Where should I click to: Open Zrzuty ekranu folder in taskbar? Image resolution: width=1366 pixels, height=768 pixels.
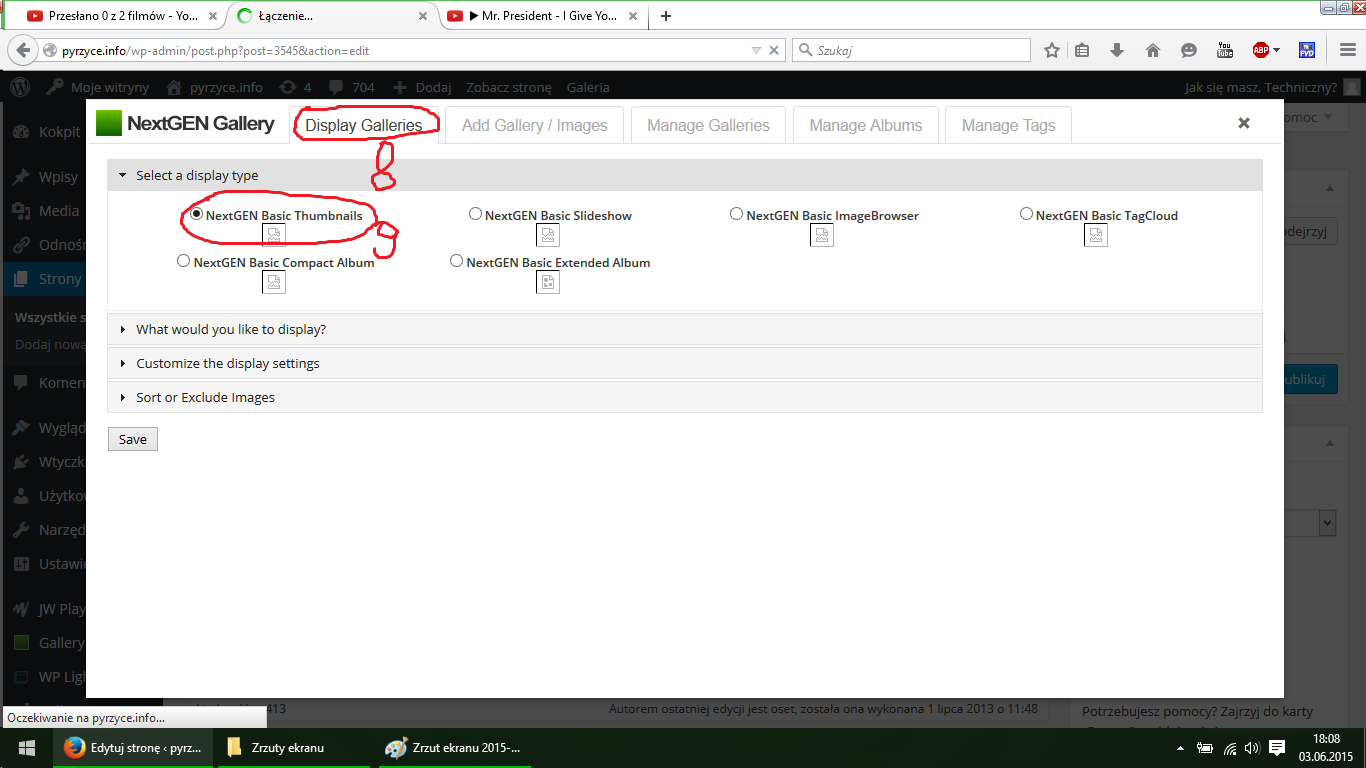point(287,748)
